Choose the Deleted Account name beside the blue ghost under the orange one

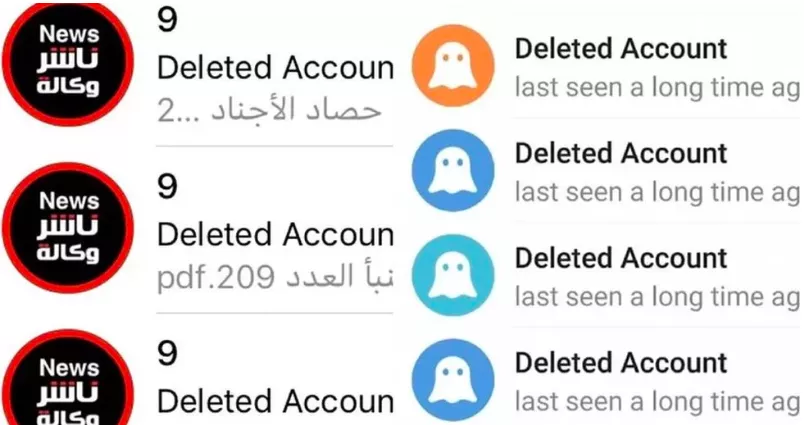(621, 153)
